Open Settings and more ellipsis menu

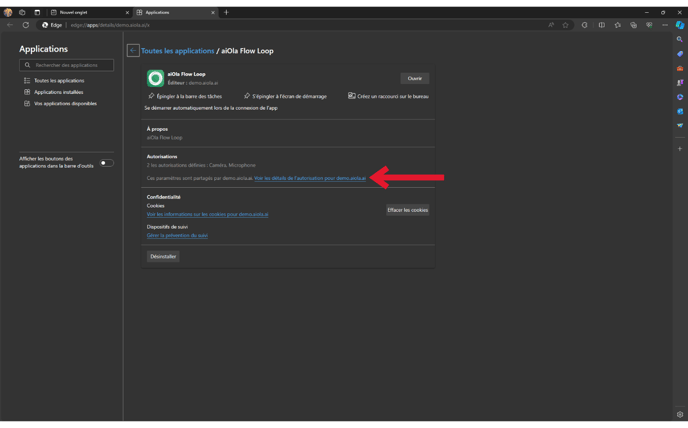(x=665, y=25)
